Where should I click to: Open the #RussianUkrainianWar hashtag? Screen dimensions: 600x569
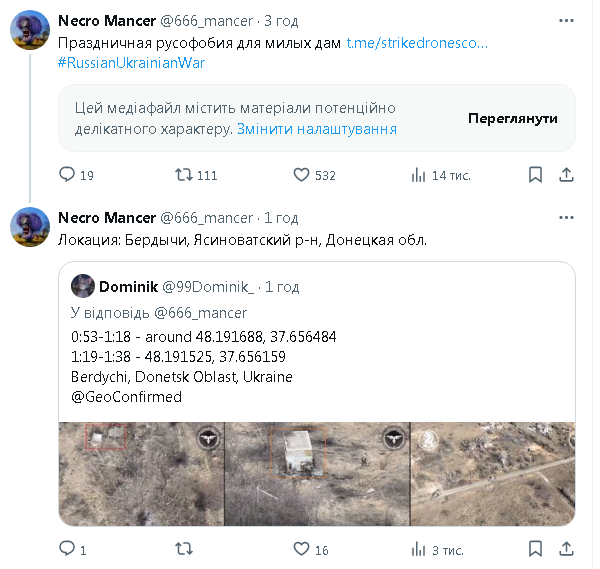(x=131, y=62)
